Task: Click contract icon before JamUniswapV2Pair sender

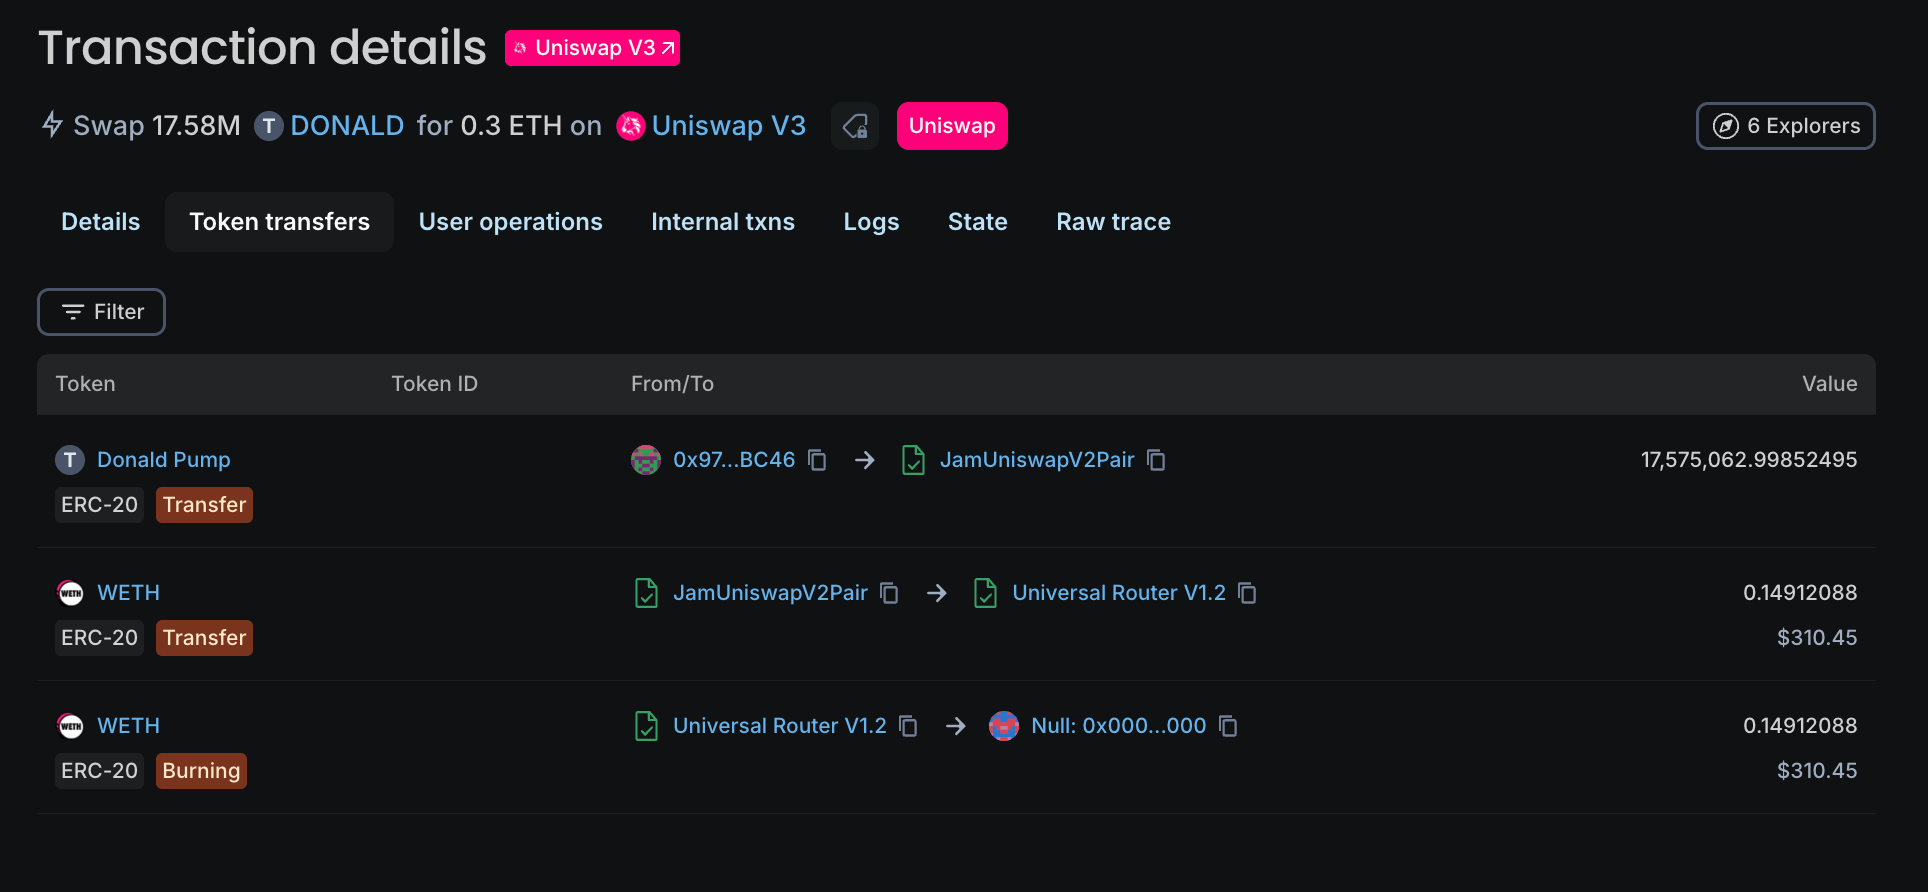Action: point(647,593)
